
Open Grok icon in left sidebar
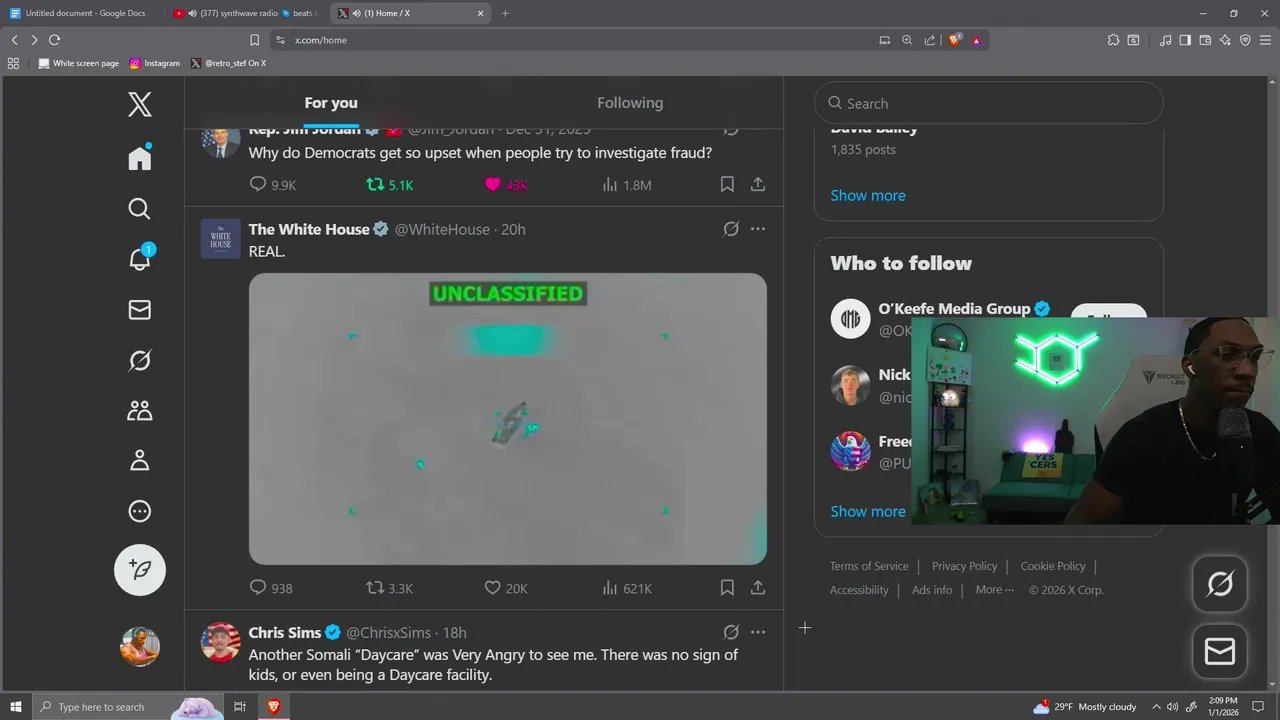(x=140, y=360)
